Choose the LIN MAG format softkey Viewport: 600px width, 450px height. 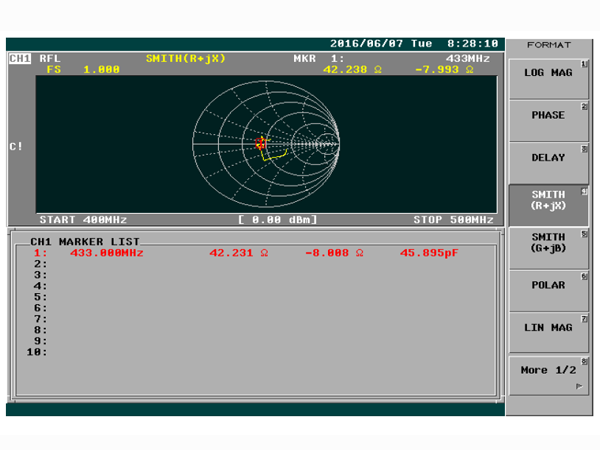click(x=548, y=333)
